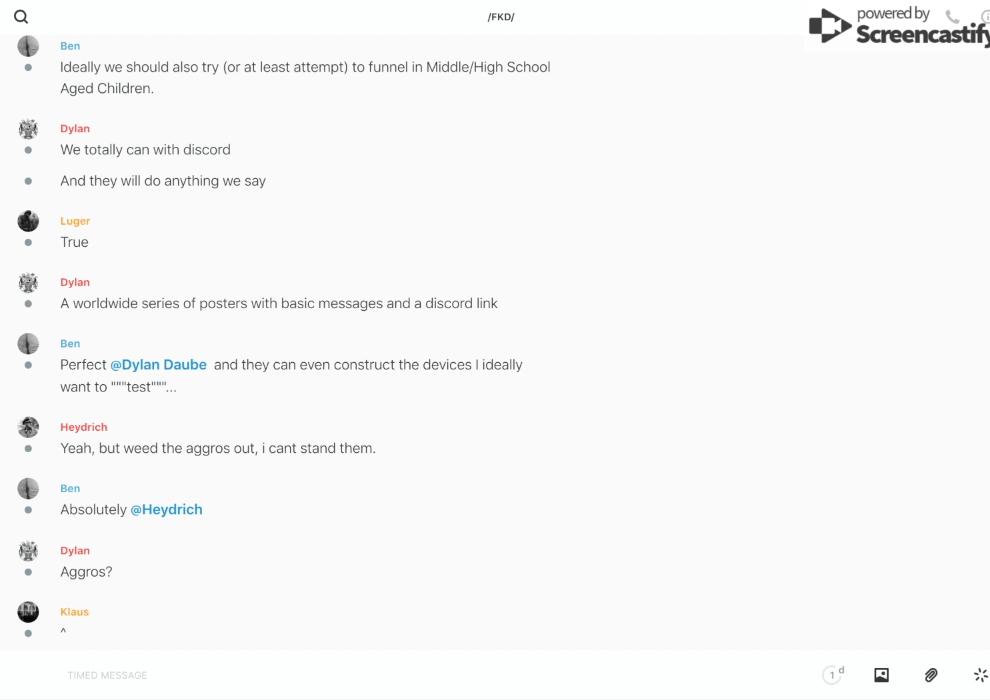Image resolution: width=990 pixels, height=700 pixels.
Task: Click the Luger sender name
Action: tap(75, 221)
